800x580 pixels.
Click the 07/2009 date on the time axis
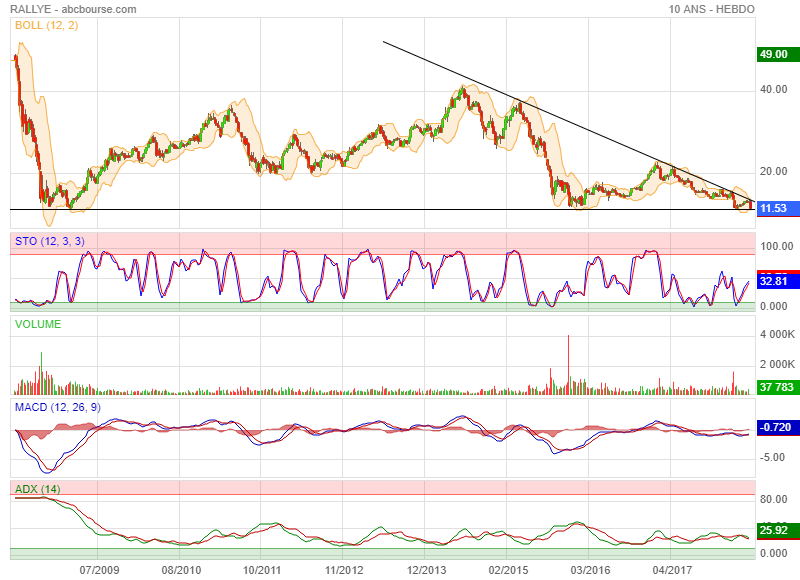(x=99, y=570)
